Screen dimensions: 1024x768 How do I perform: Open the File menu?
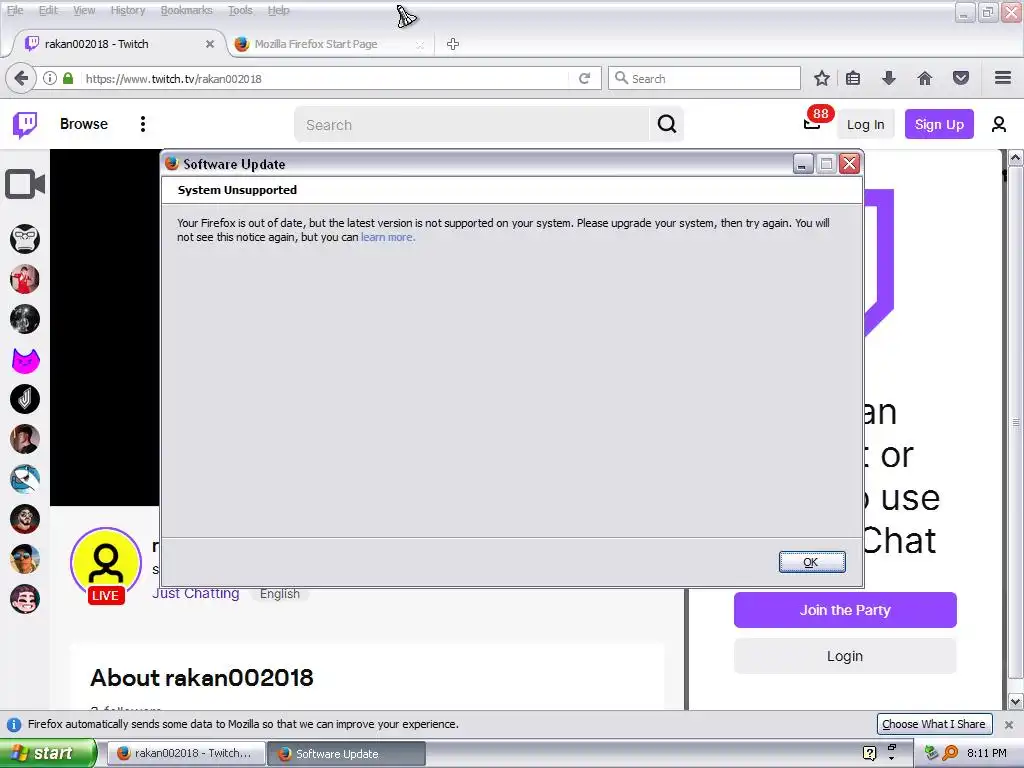point(14,10)
